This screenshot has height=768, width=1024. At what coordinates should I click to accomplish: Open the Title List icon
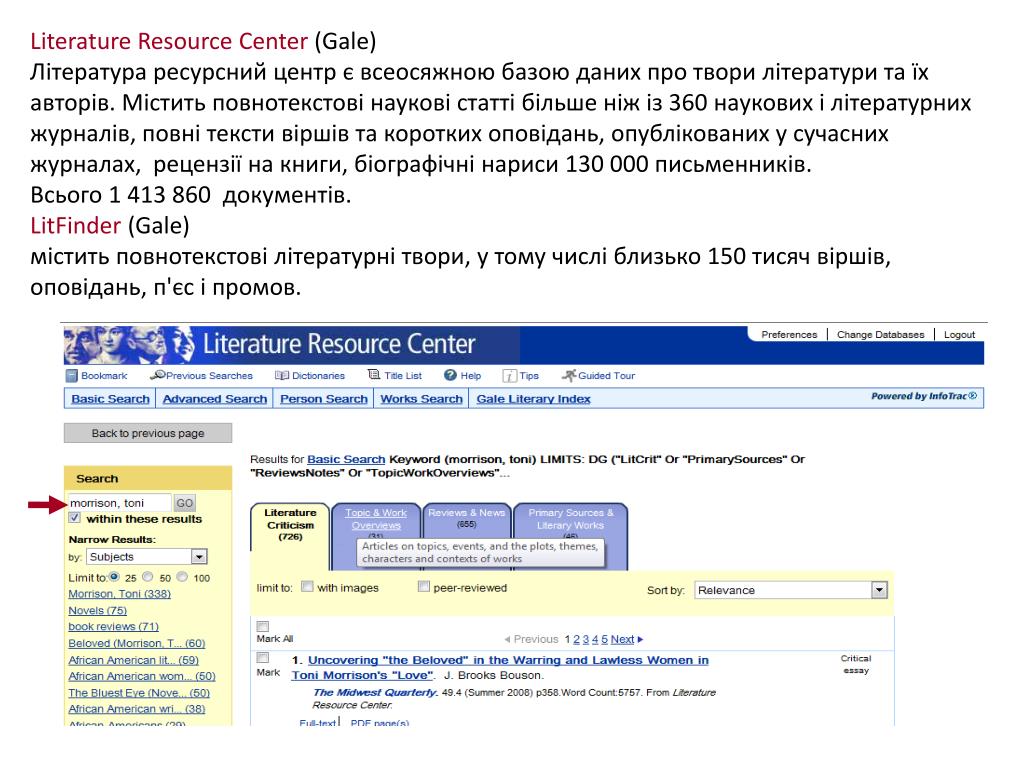tap(374, 375)
